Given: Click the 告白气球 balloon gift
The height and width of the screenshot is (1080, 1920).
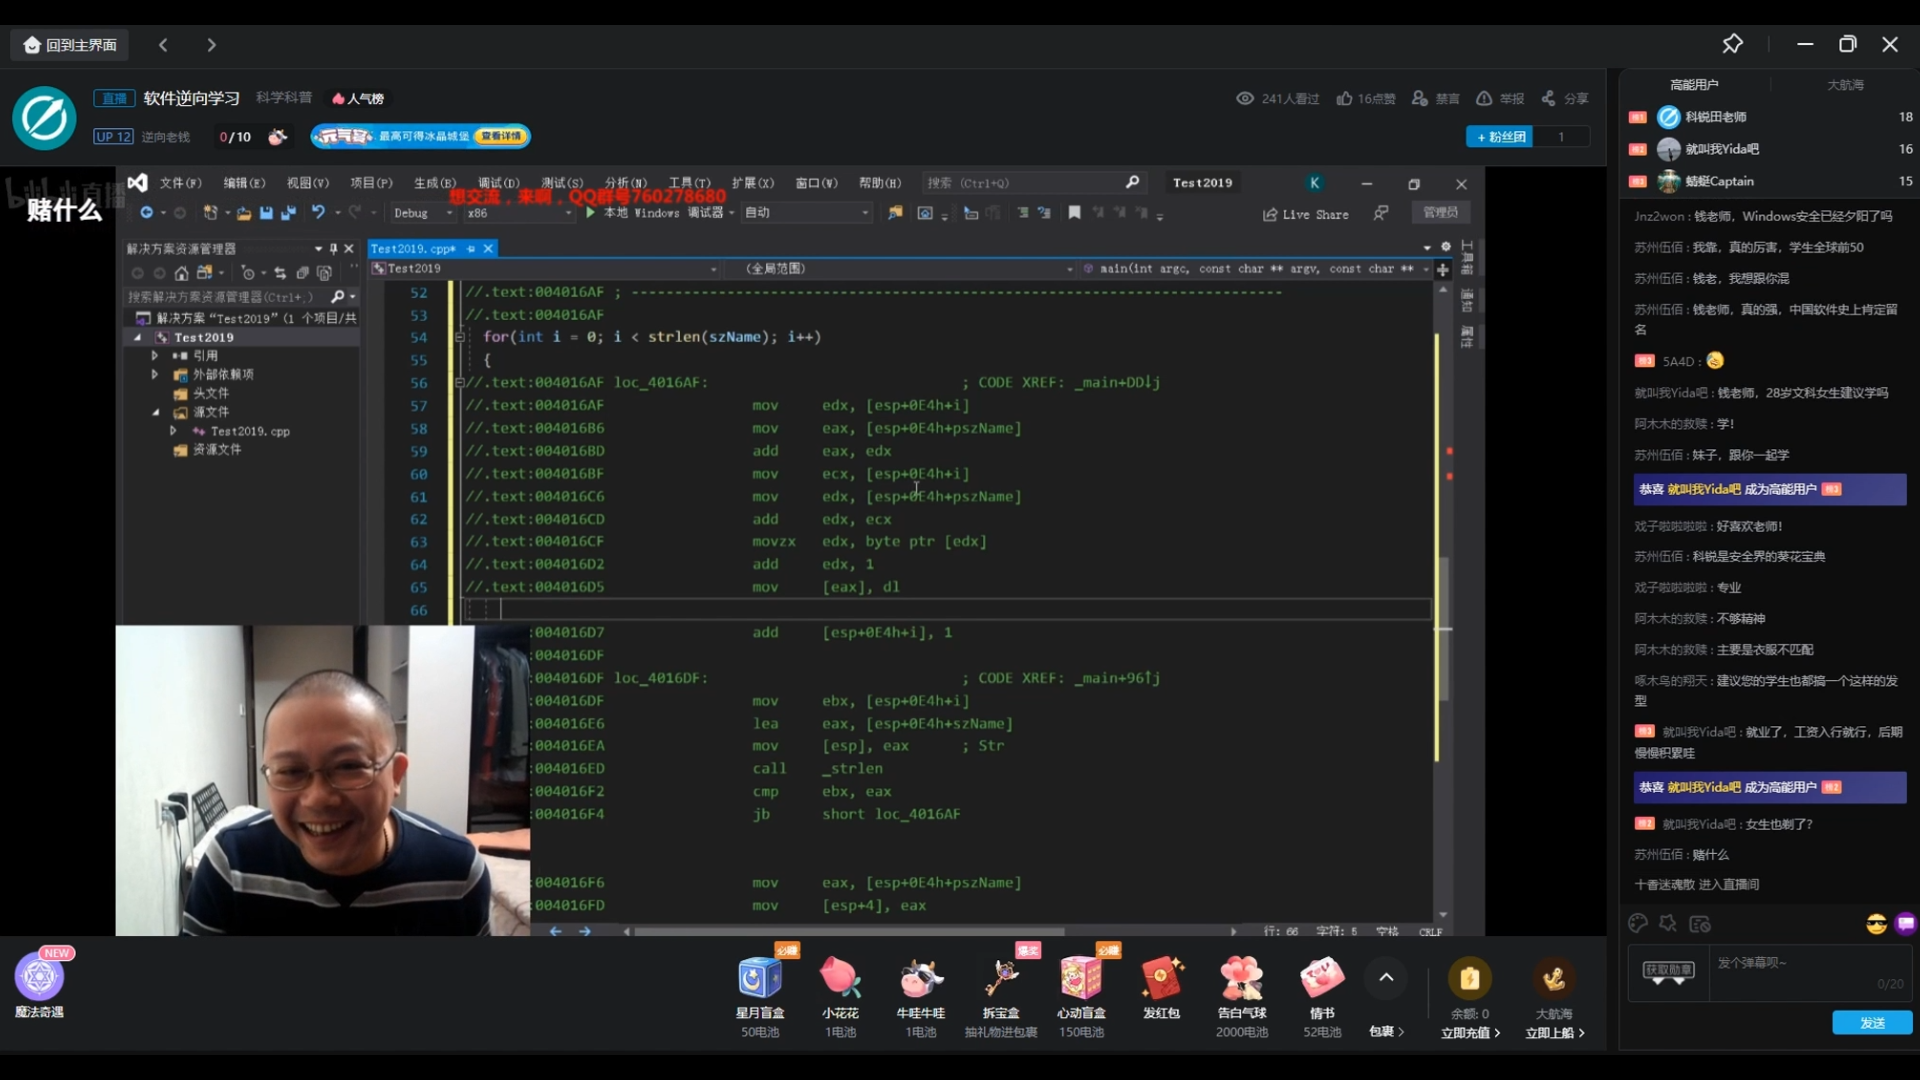Looking at the screenshot, I should pos(1242,978).
